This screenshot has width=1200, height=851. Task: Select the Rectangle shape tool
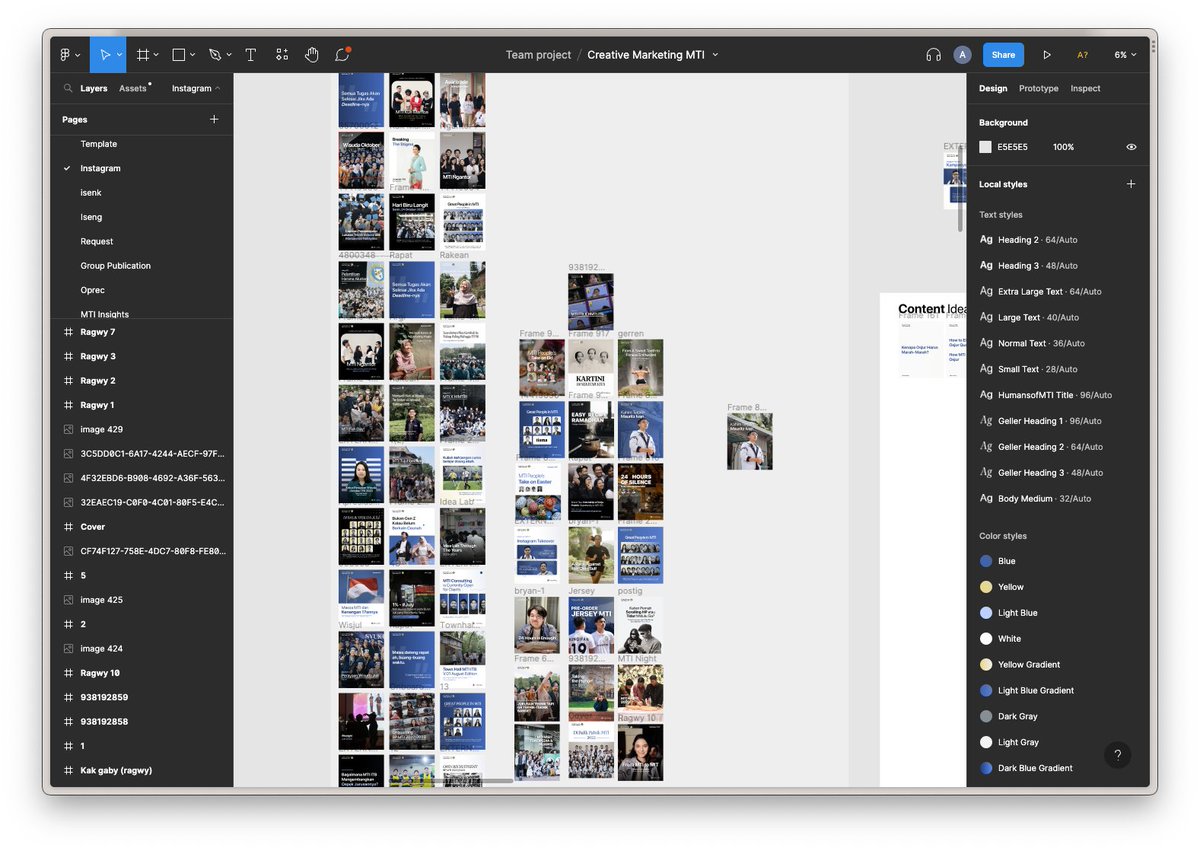click(x=178, y=55)
